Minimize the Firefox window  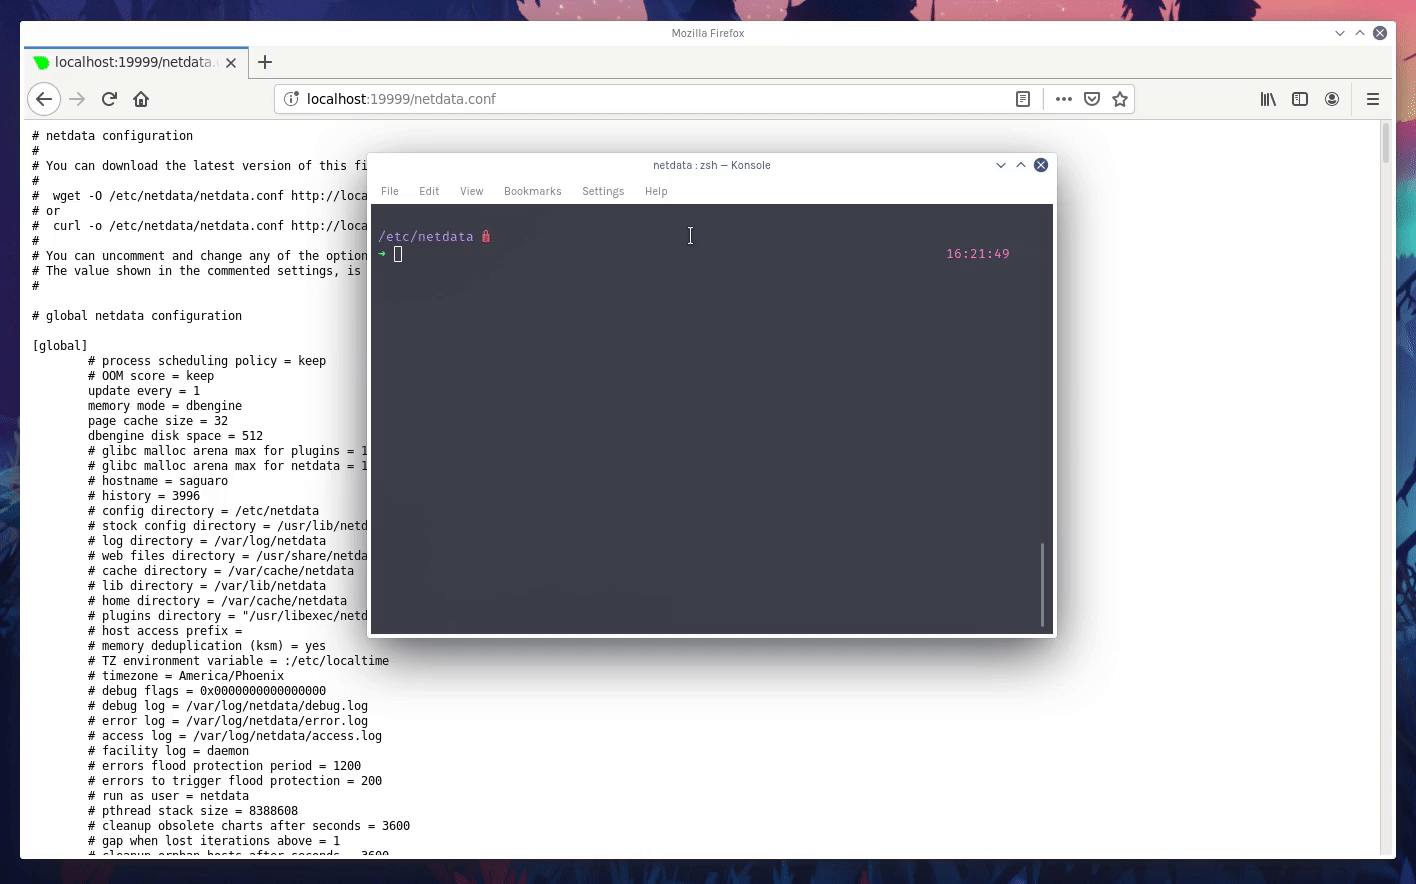(x=1340, y=33)
